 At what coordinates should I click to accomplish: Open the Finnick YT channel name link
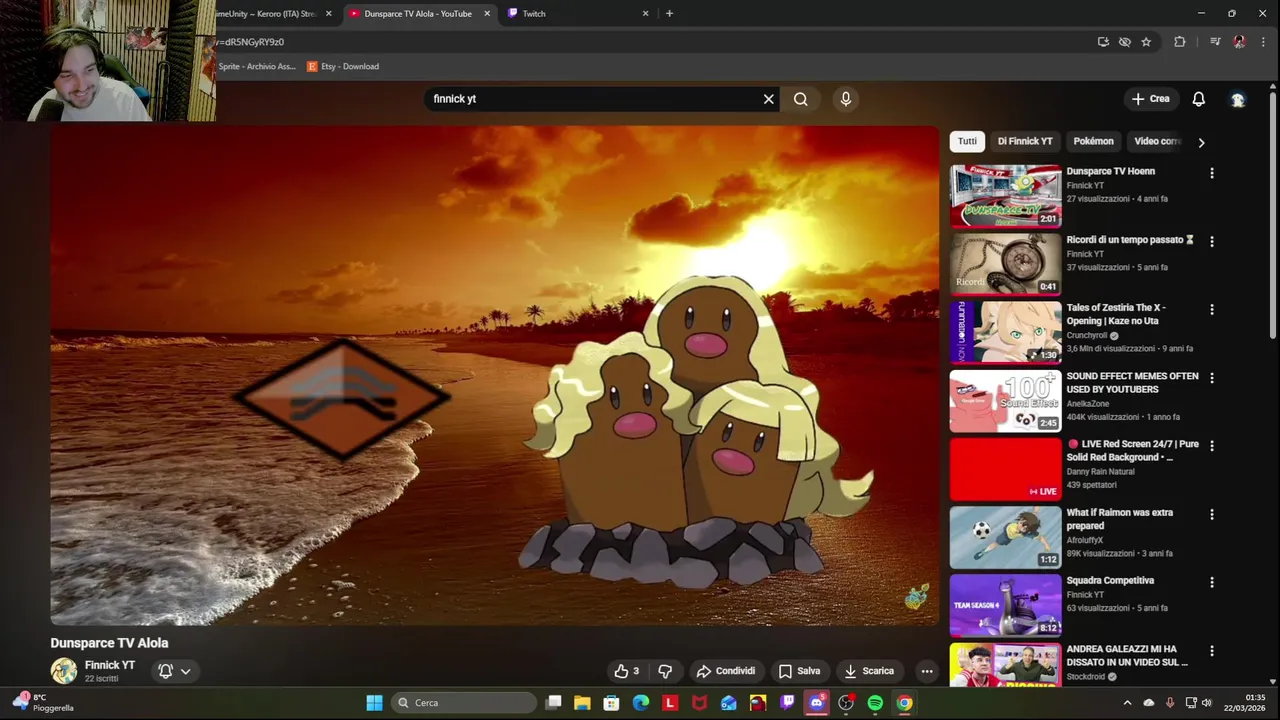(110, 665)
